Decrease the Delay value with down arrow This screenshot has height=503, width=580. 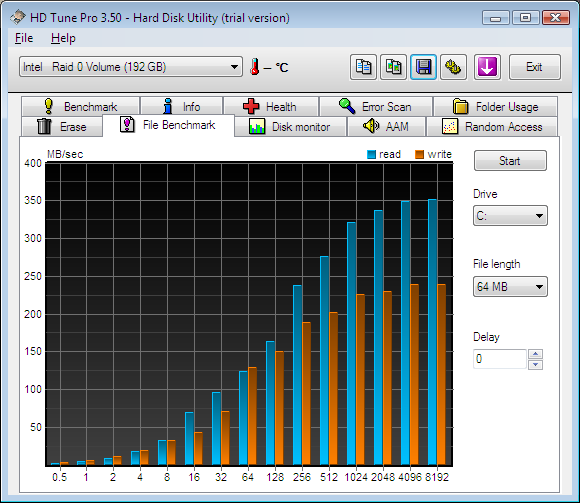(535, 365)
